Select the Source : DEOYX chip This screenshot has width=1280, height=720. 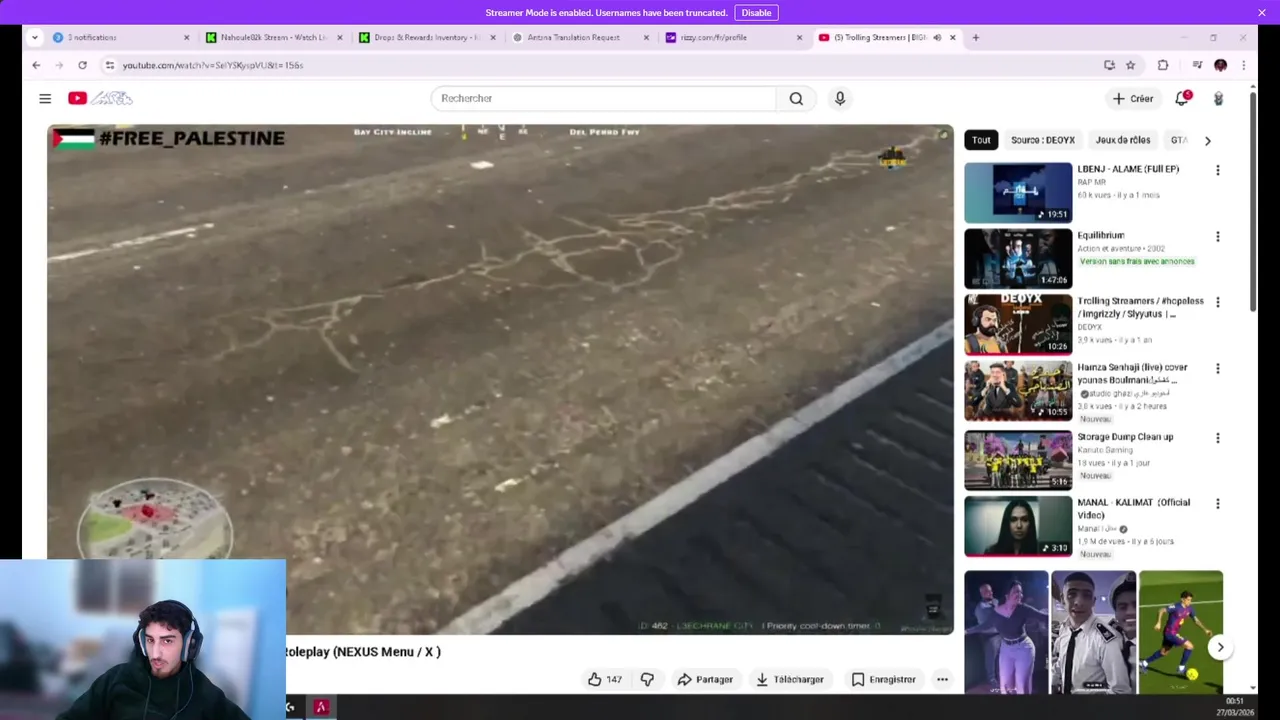(1043, 140)
